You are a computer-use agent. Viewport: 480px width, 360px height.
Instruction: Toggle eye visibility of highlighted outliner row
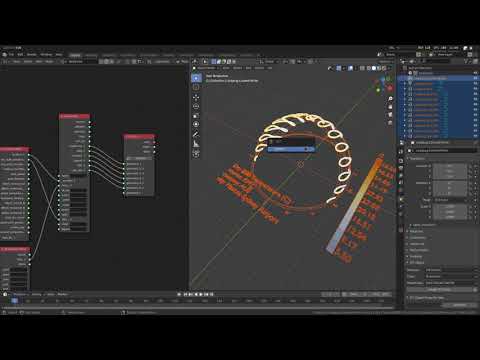coord(475,78)
